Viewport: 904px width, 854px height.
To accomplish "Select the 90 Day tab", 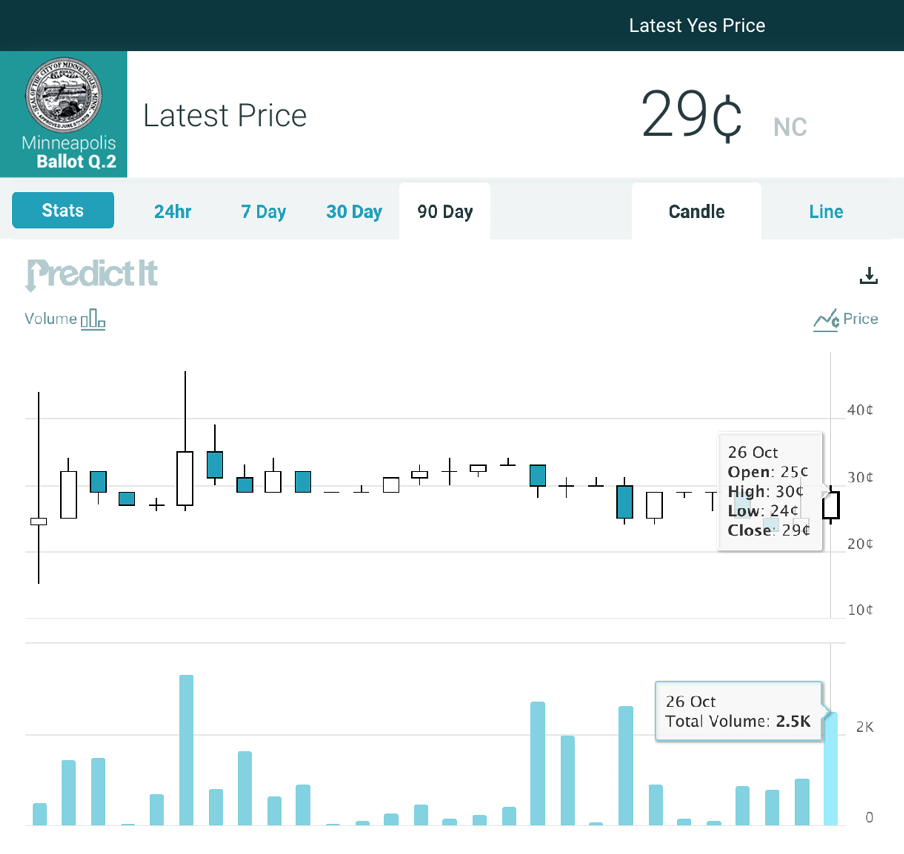I will [x=445, y=211].
